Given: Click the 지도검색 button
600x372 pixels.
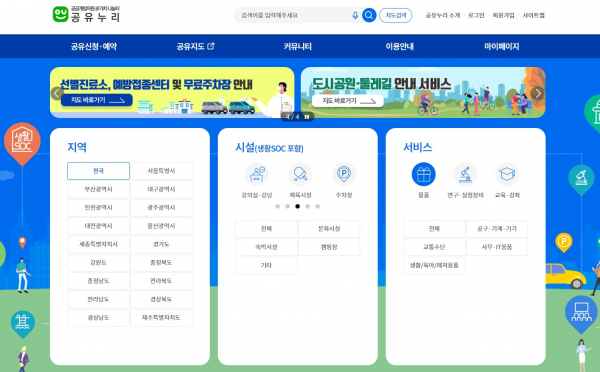Looking at the screenshot, I should (396, 15).
